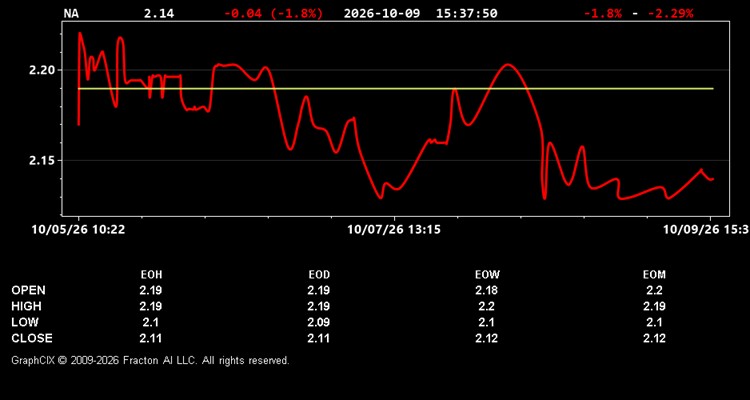The width and height of the screenshot is (750, 400).
Task: Click the CLOSE row label
Action: (x=32, y=338)
